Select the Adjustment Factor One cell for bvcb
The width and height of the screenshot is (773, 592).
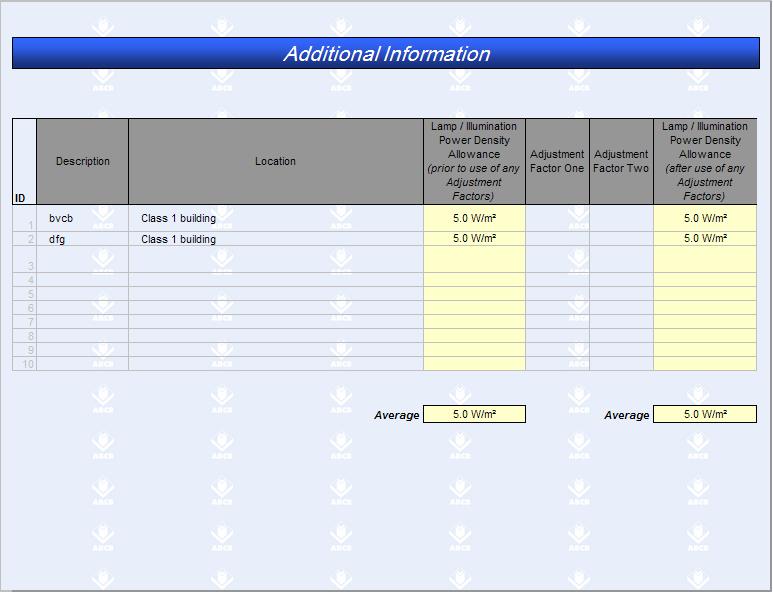557,218
